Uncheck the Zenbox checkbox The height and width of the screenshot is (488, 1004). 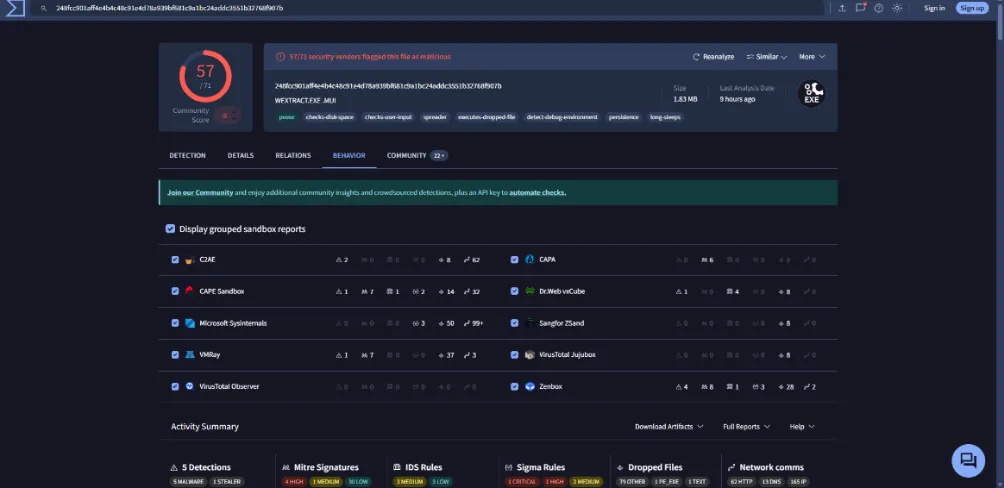click(x=514, y=387)
